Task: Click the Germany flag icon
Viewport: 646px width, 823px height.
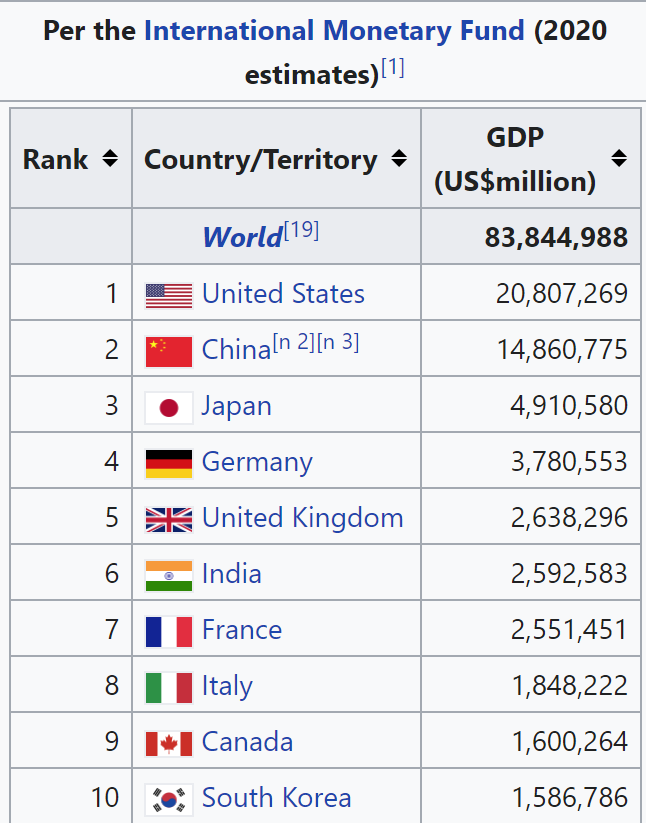Action: pos(168,462)
